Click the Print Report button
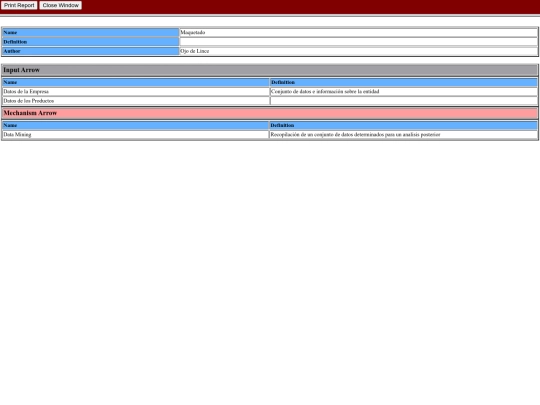This screenshot has width=540, height=405. pyautogui.click(x=19, y=6)
